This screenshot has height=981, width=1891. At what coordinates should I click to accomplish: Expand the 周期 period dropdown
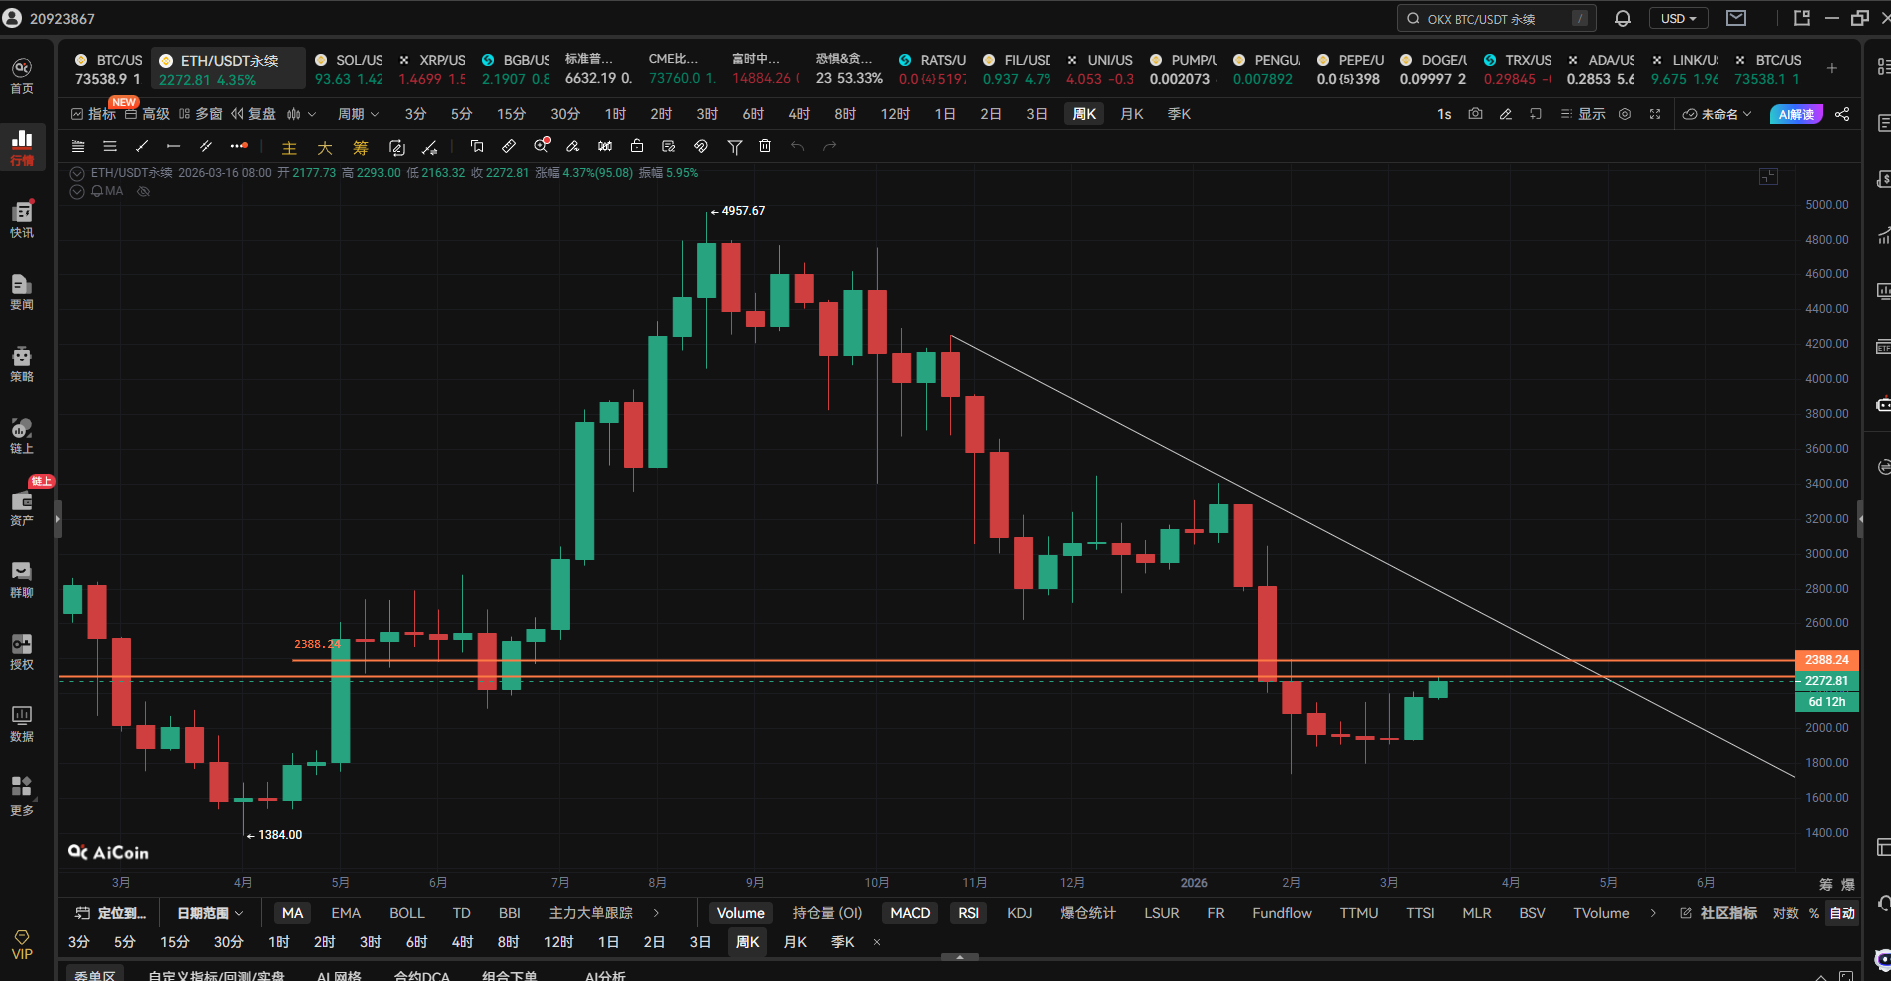tap(358, 114)
